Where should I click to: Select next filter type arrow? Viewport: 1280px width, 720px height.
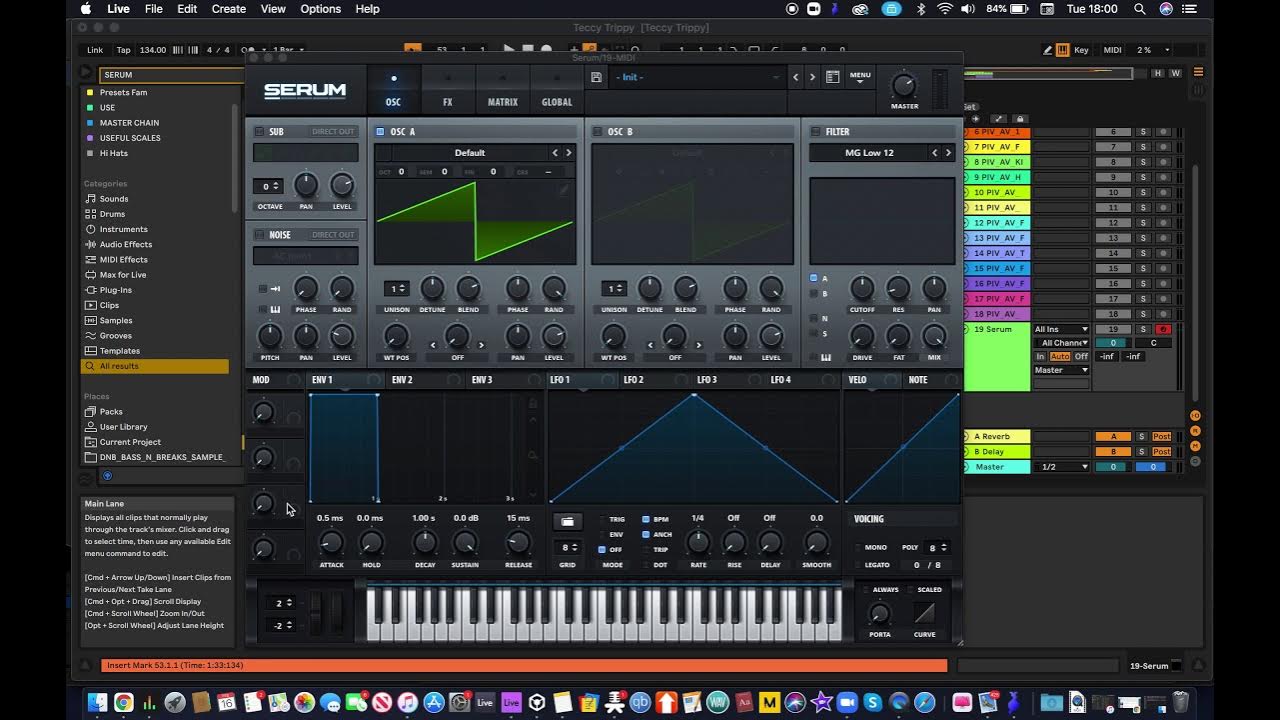(x=949, y=153)
